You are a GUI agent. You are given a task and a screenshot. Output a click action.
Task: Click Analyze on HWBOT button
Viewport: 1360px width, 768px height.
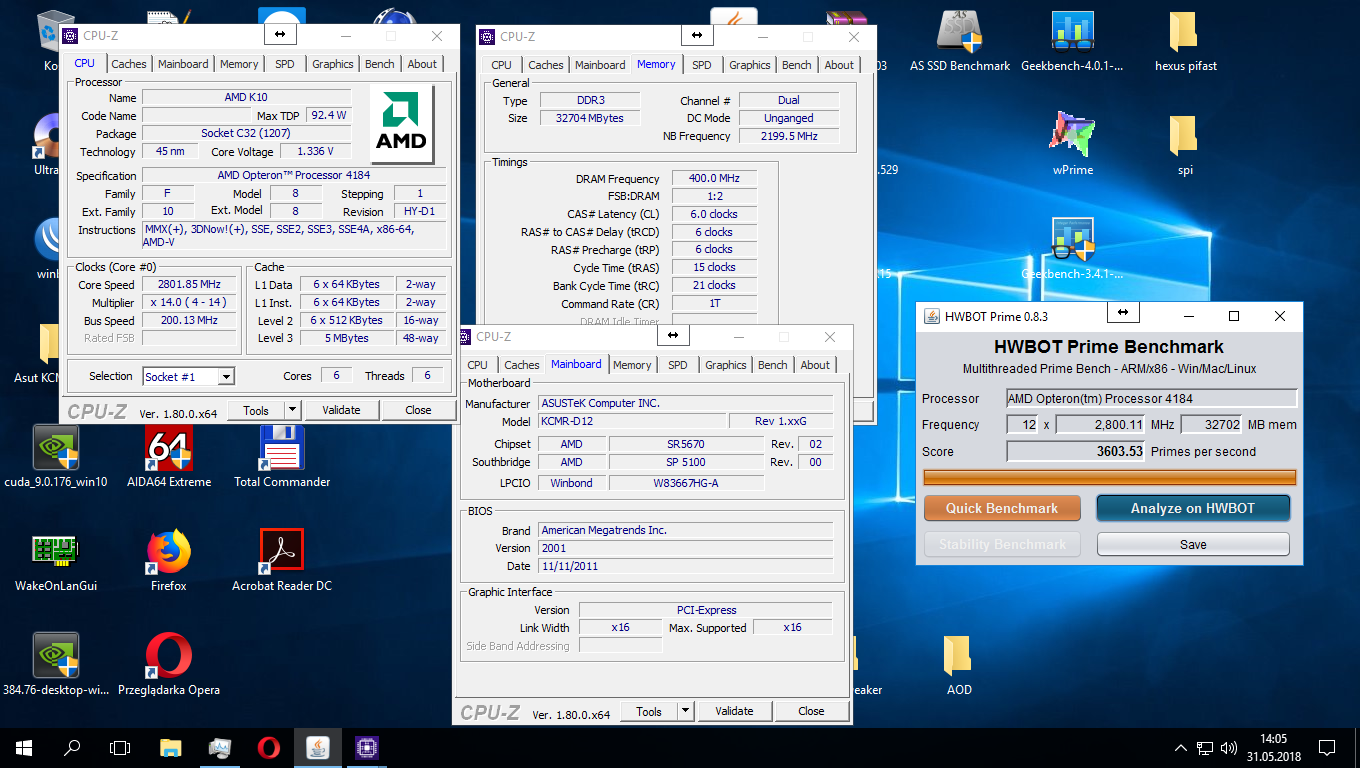pyautogui.click(x=1193, y=508)
